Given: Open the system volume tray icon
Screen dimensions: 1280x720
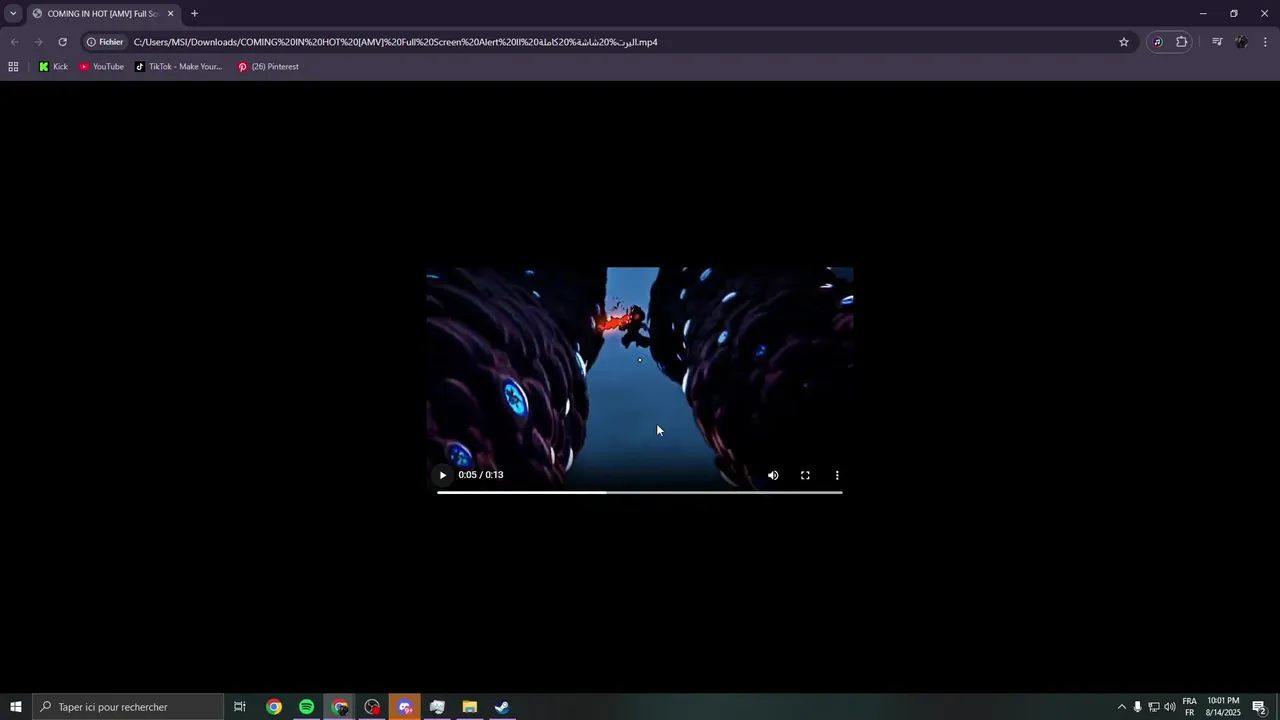Looking at the screenshot, I should (x=1170, y=707).
